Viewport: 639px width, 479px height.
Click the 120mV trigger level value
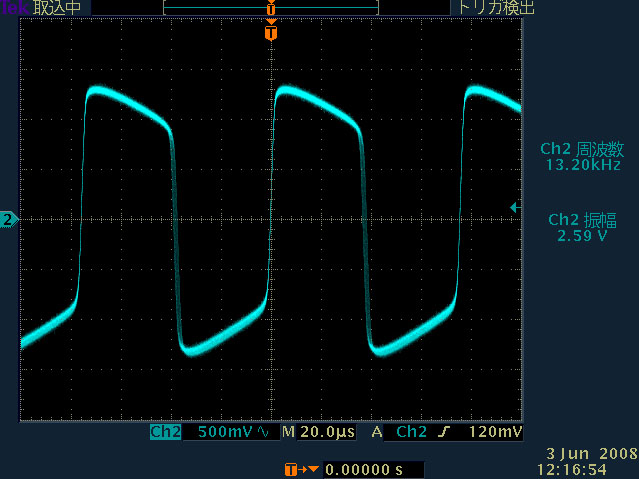pyautogui.click(x=495, y=433)
